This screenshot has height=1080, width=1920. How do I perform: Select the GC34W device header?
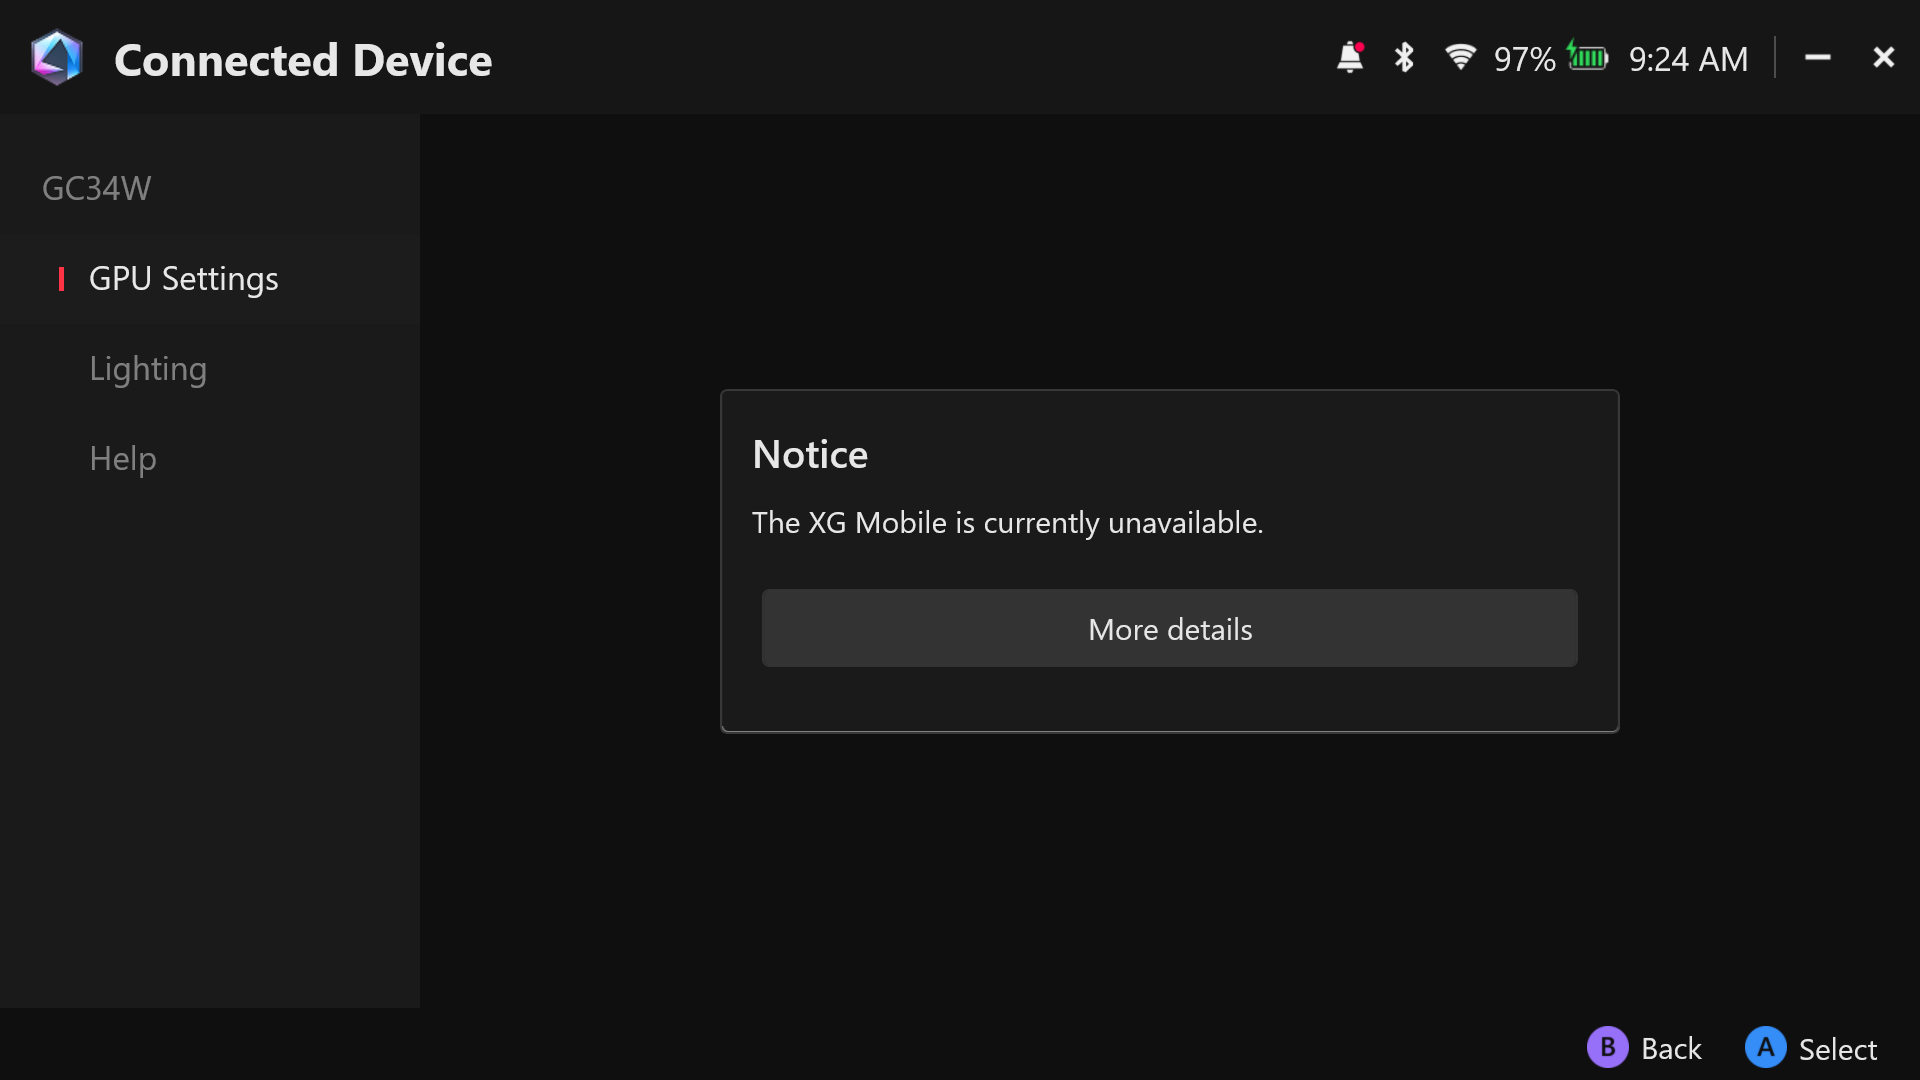coord(97,188)
